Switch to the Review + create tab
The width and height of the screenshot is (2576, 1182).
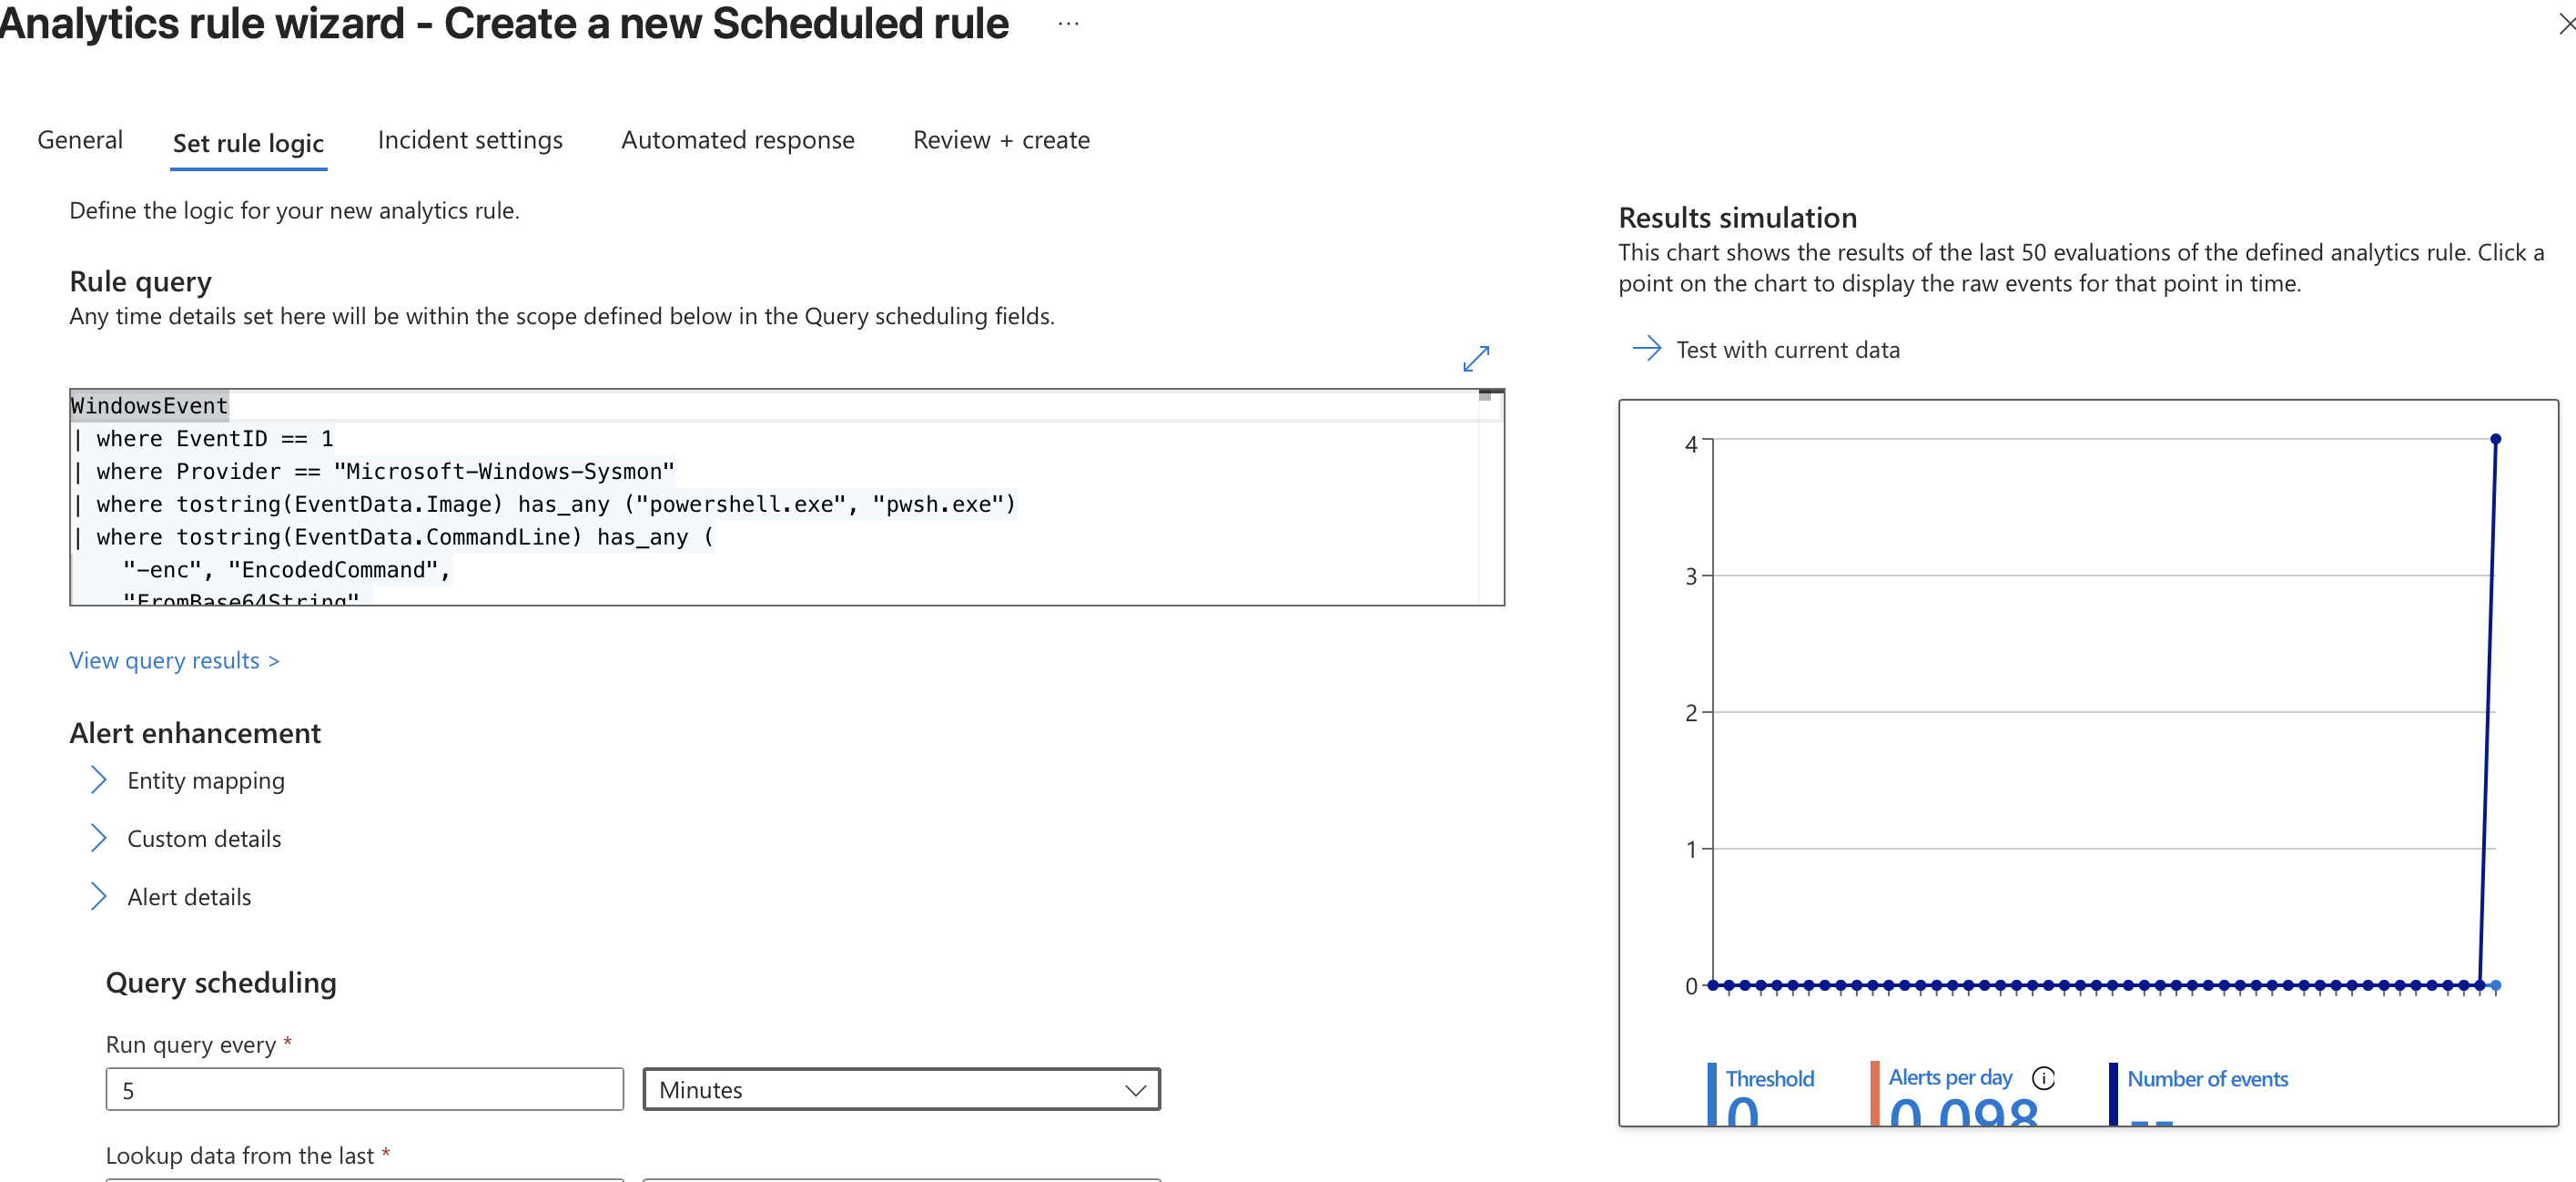pos(1000,139)
